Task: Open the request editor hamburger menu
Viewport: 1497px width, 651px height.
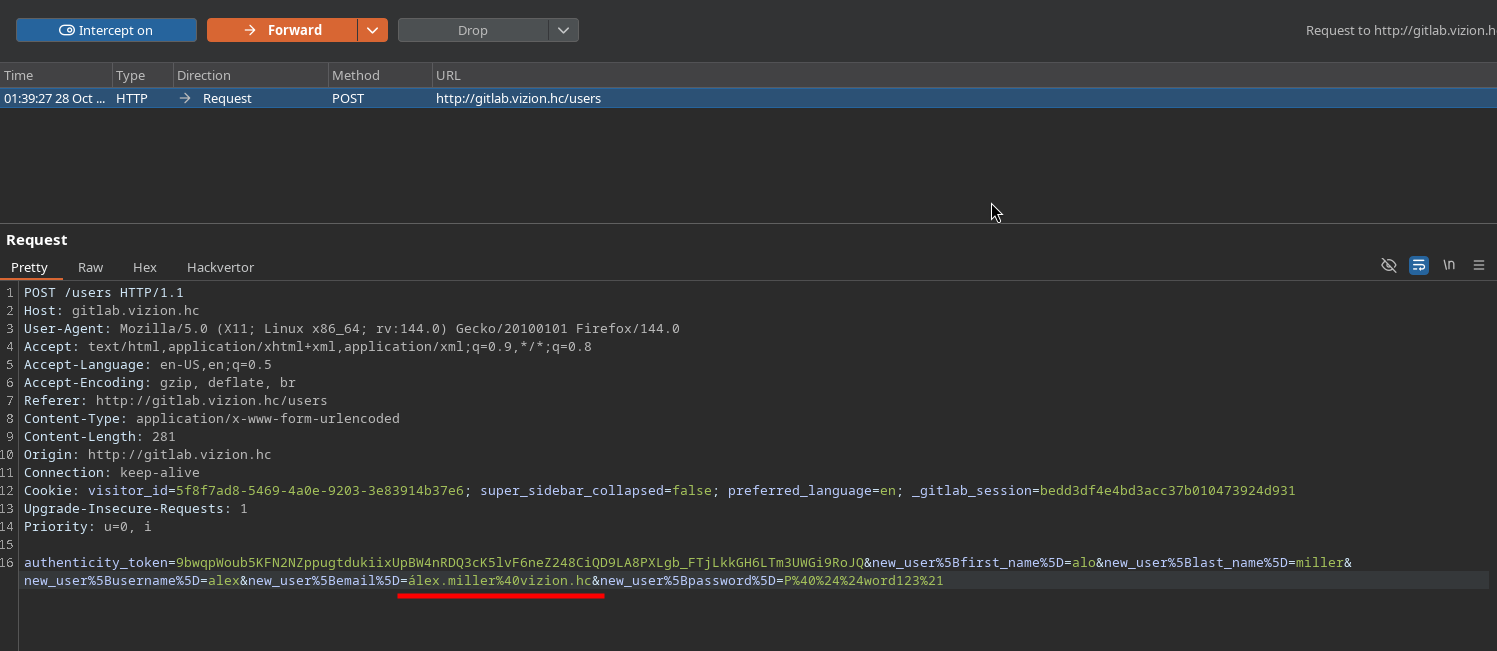Action: pyautogui.click(x=1478, y=265)
